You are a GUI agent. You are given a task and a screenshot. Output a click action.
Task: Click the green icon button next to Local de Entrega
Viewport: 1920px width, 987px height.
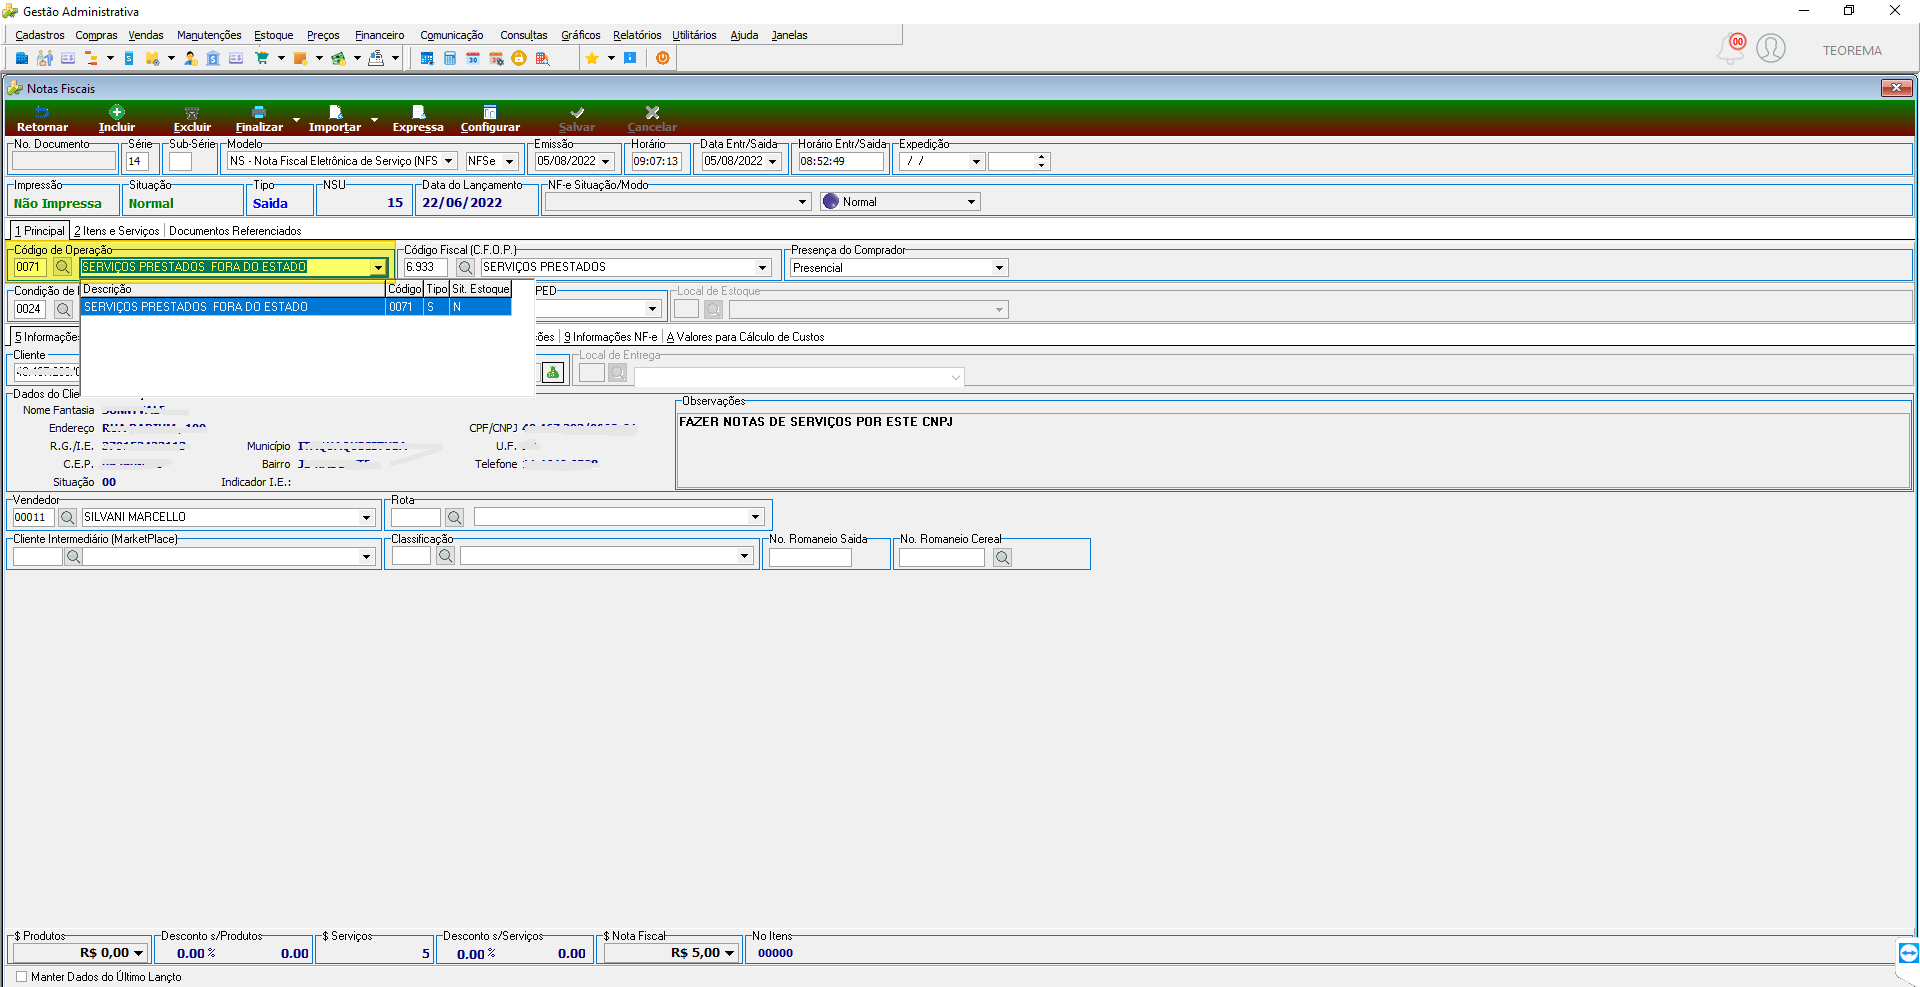pyautogui.click(x=553, y=373)
